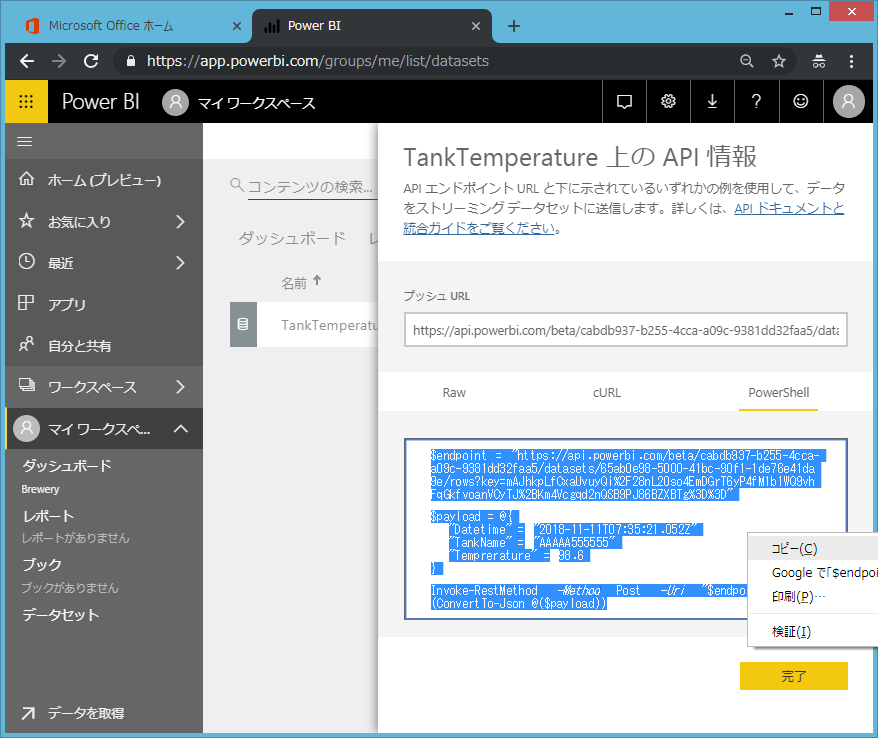Click the zoom magnifier icon in address bar
Screen dimensions: 878x738
[746, 61]
